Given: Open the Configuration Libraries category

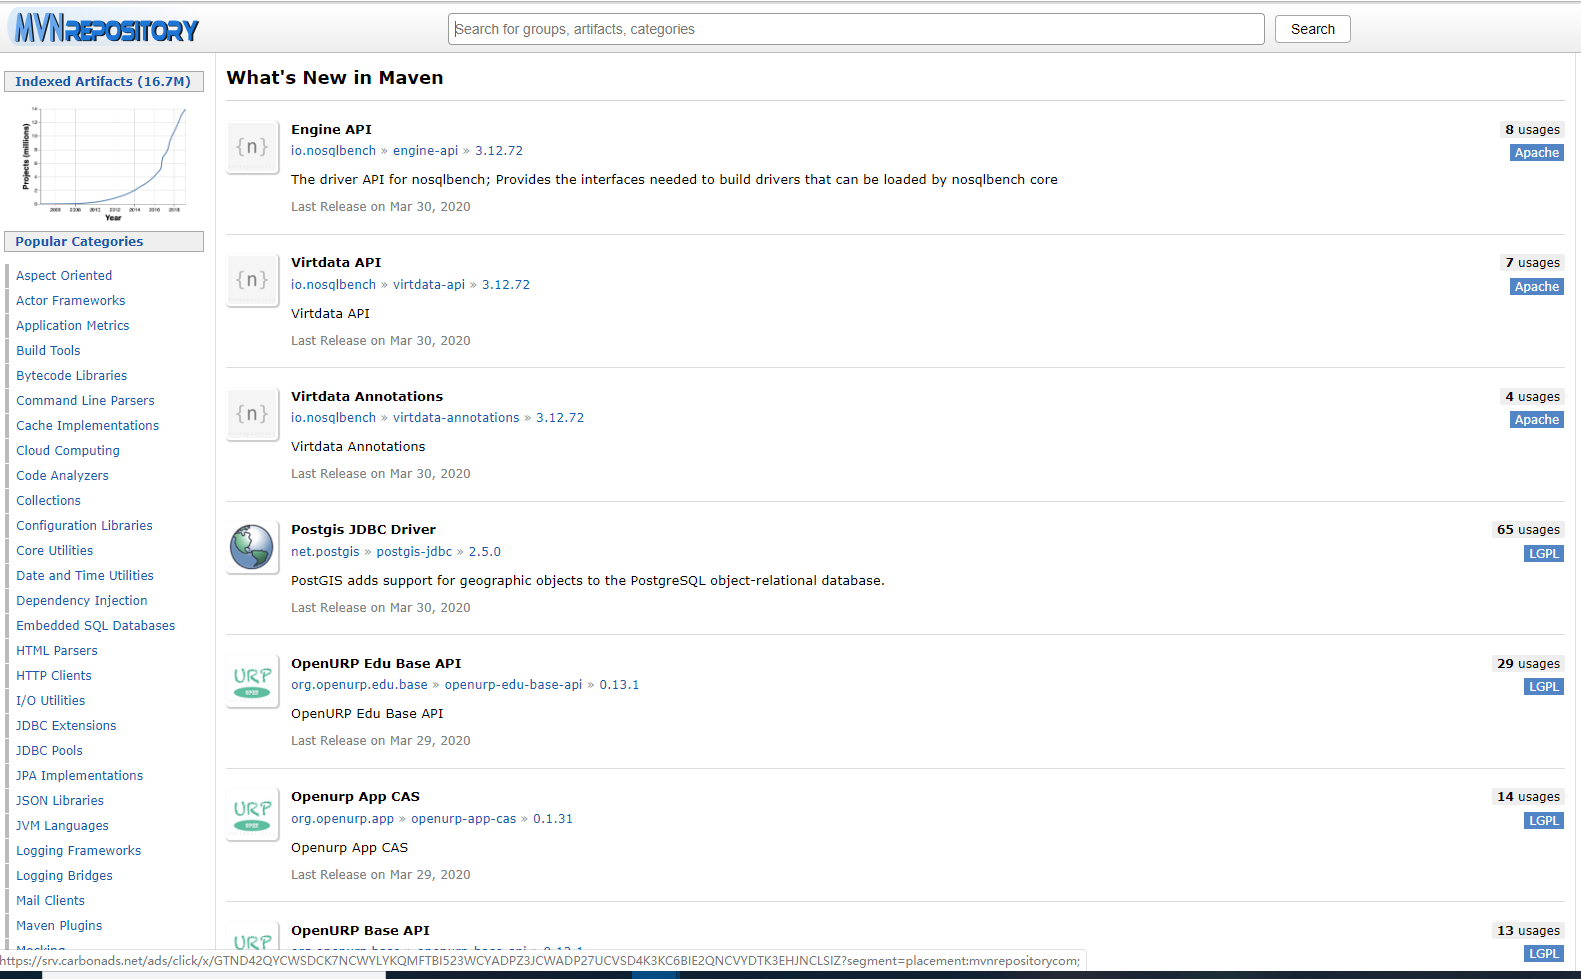Looking at the screenshot, I should (x=84, y=526).
